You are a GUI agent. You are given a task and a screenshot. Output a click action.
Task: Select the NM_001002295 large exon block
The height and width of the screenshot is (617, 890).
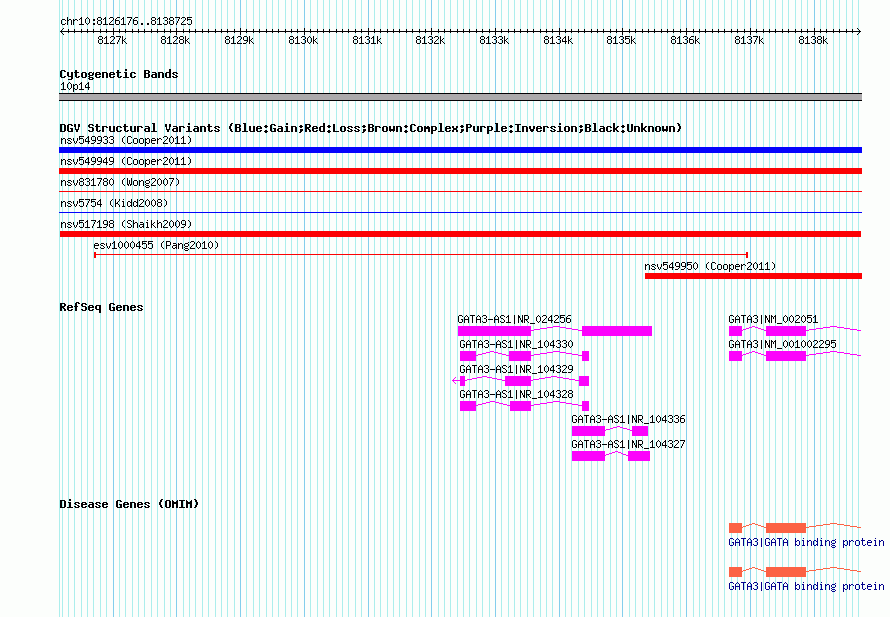[786, 356]
